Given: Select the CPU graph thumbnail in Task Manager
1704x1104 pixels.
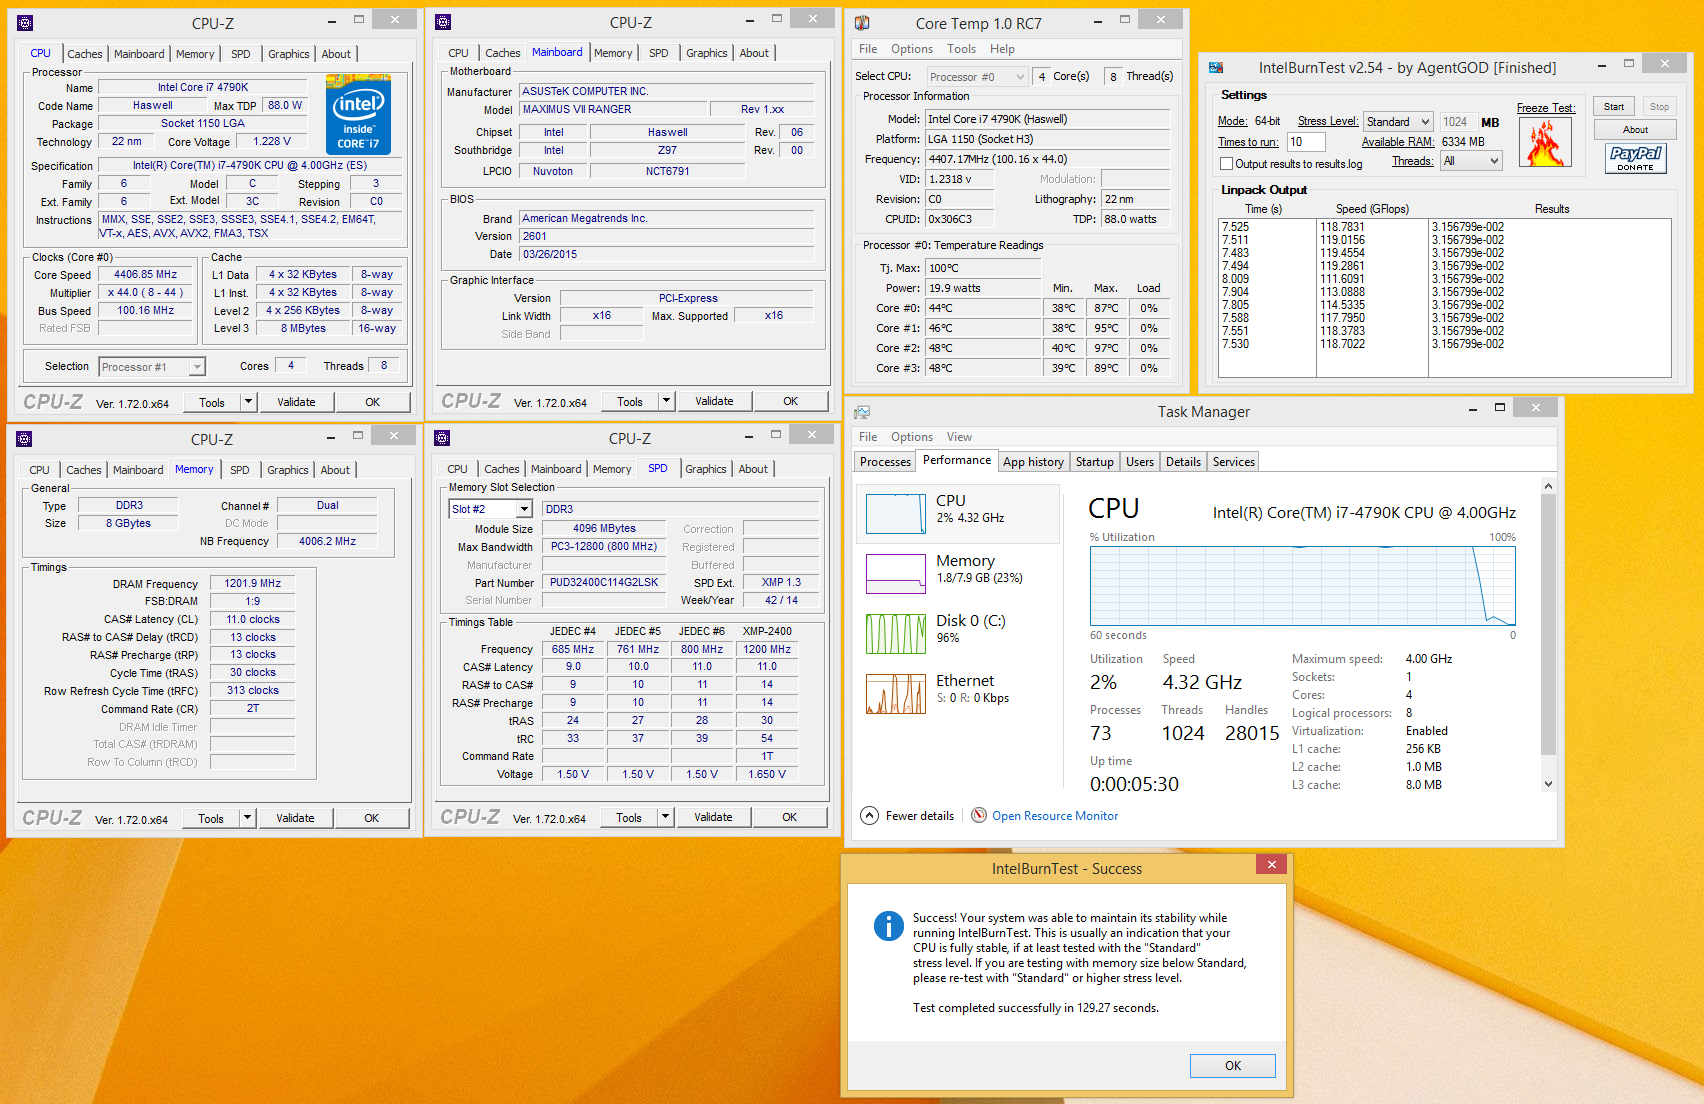Looking at the screenshot, I should pyautogui.click(x=895, y=514).
